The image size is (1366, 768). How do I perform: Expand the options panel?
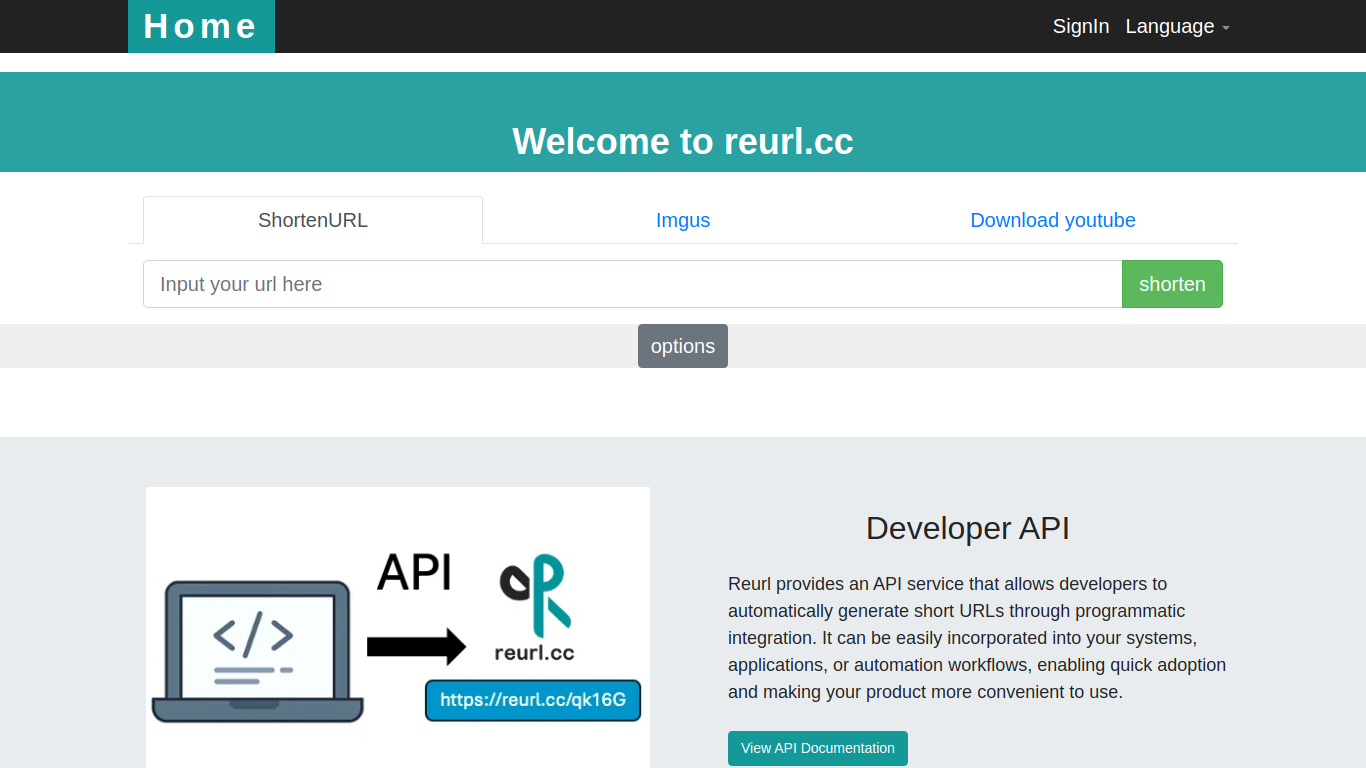coord(683,346)
